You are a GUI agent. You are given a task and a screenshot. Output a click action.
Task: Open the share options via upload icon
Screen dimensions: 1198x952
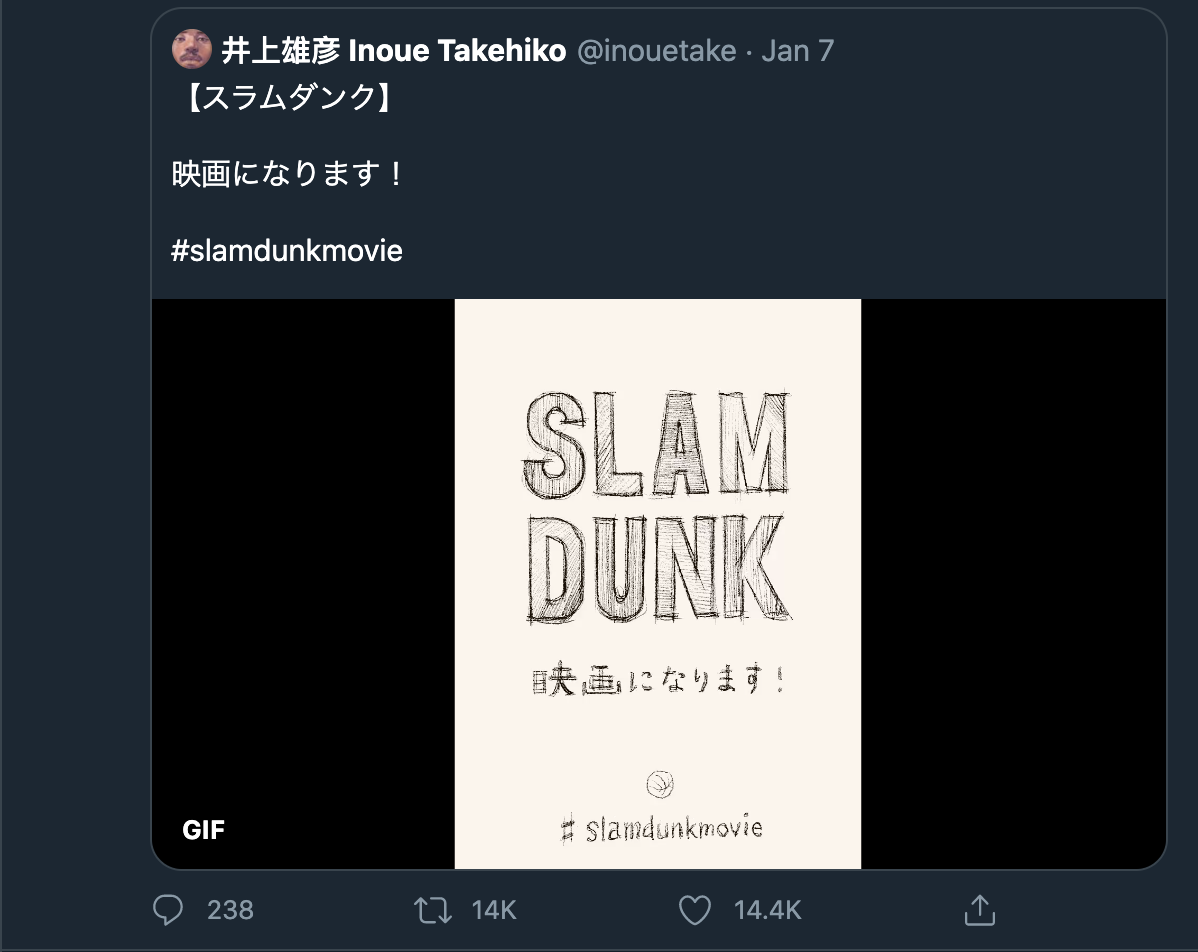pyautogui.click(x=980, y=910)
